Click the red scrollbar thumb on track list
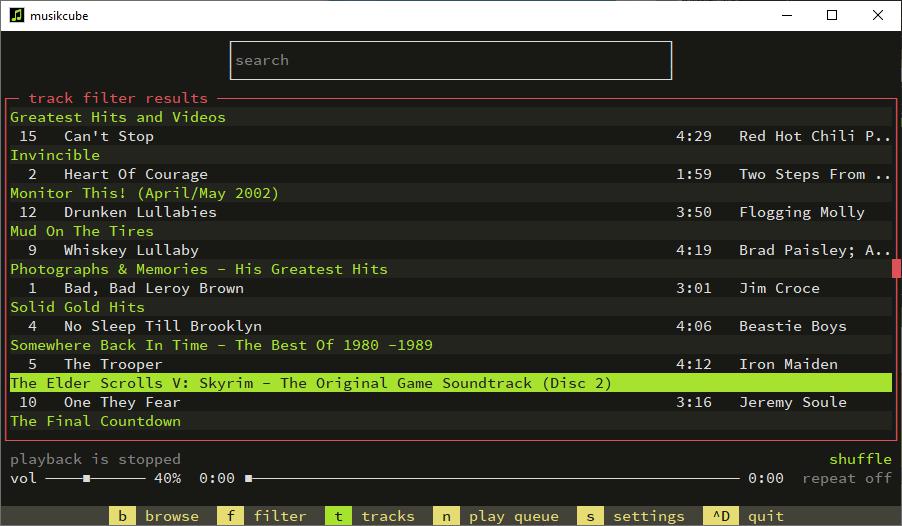 (x=896, y=269)
